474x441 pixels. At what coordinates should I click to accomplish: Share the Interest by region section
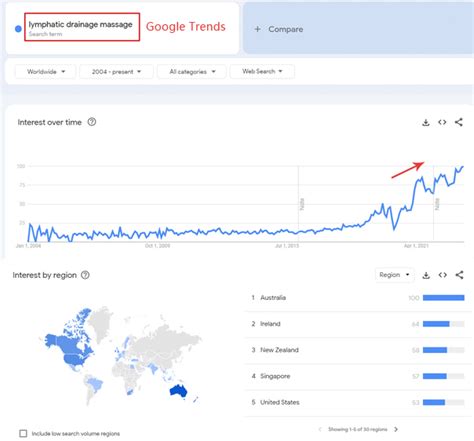pos(459,275)
